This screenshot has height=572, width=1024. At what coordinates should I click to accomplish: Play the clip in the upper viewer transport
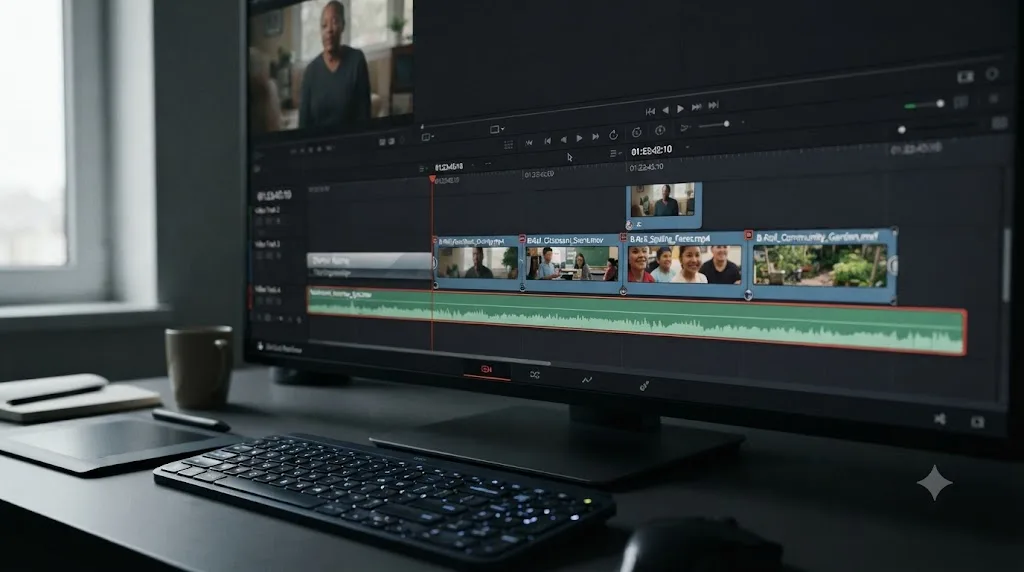680,108
